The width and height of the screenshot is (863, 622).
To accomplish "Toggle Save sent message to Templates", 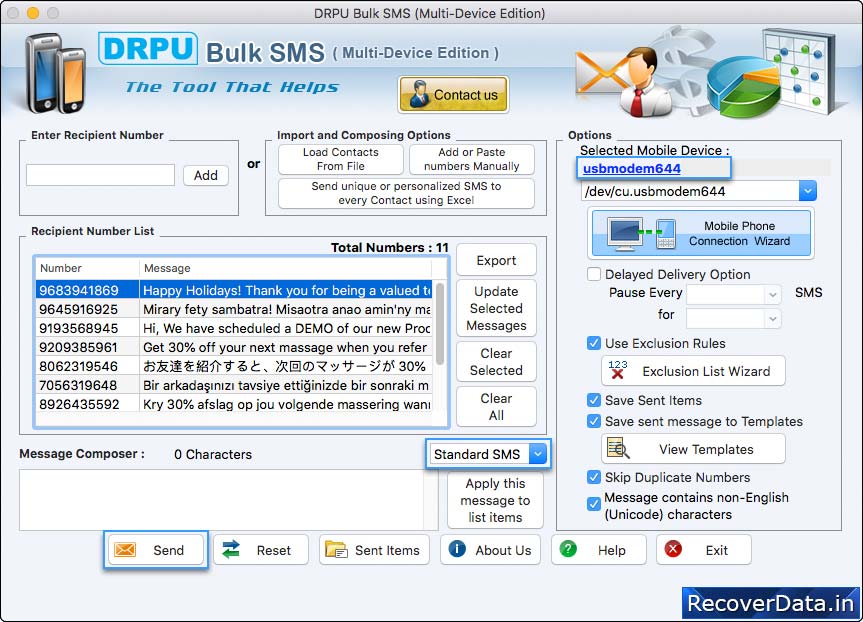I will click(x=593, y=421).
